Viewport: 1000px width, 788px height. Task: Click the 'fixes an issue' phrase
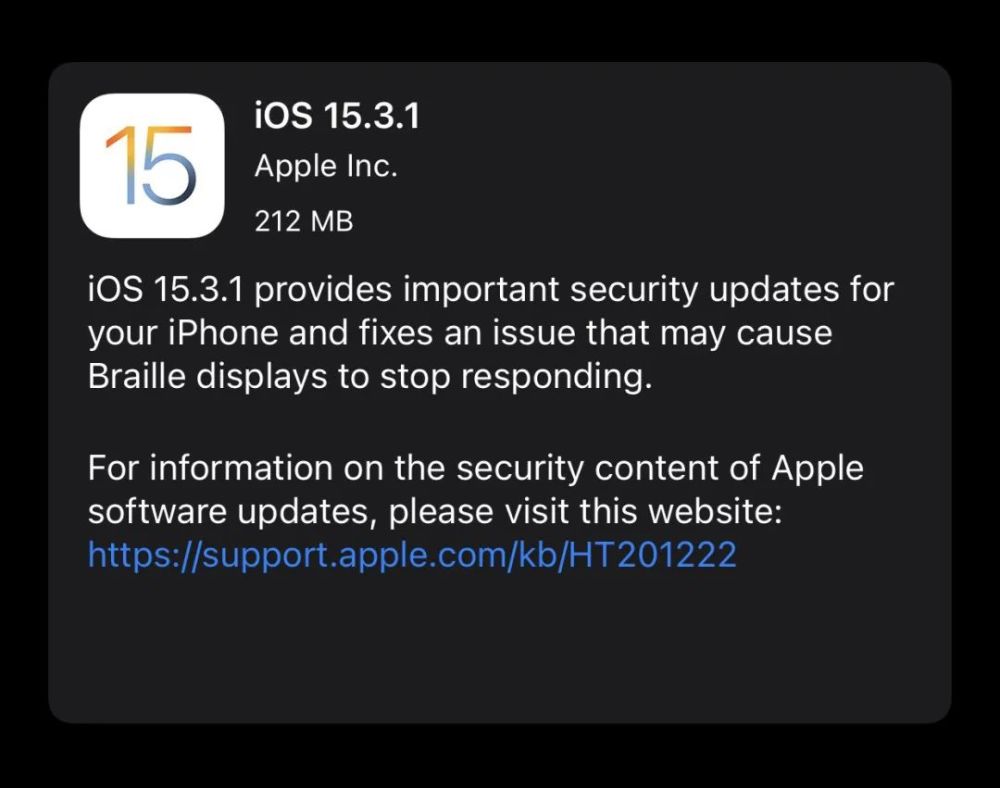pos(467,333)
